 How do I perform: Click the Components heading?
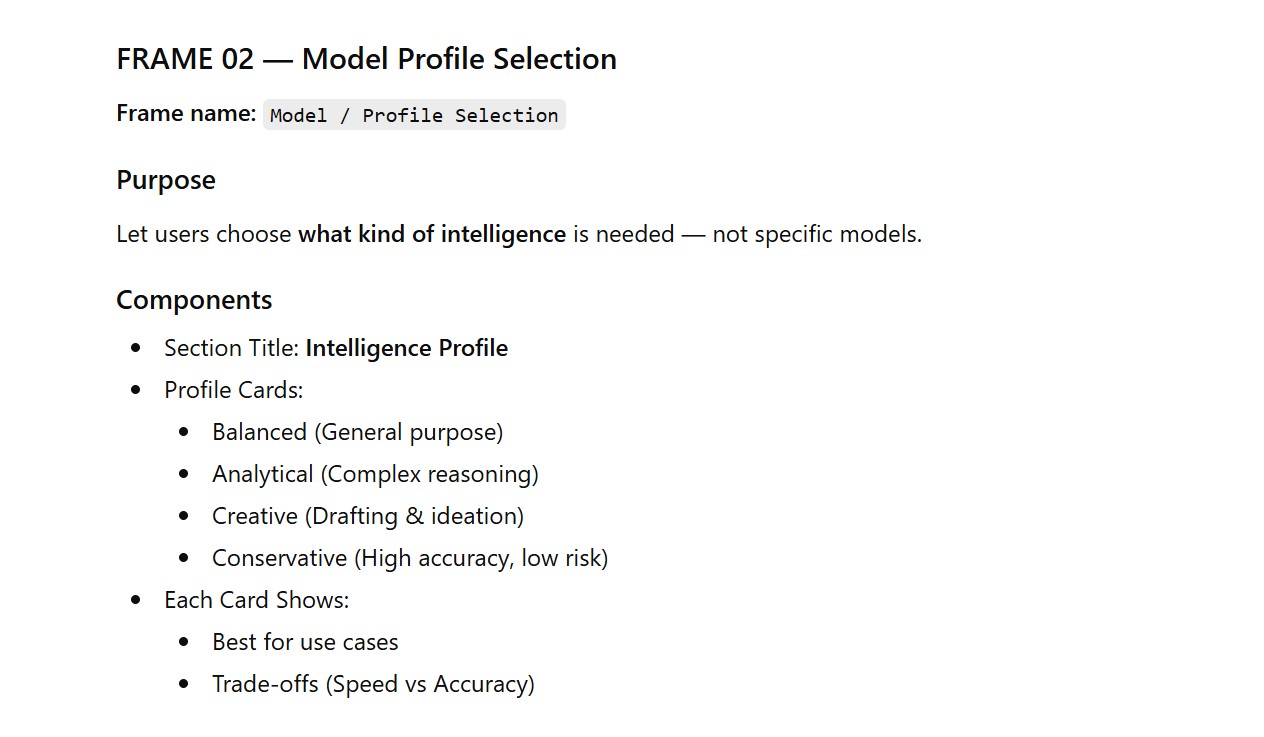click(194, 300)
